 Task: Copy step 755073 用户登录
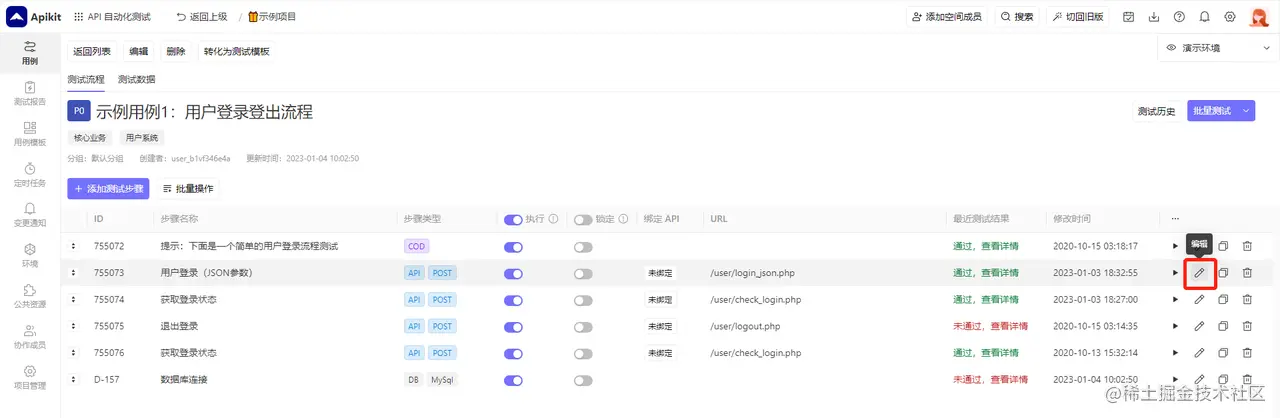click(1222, 272)
